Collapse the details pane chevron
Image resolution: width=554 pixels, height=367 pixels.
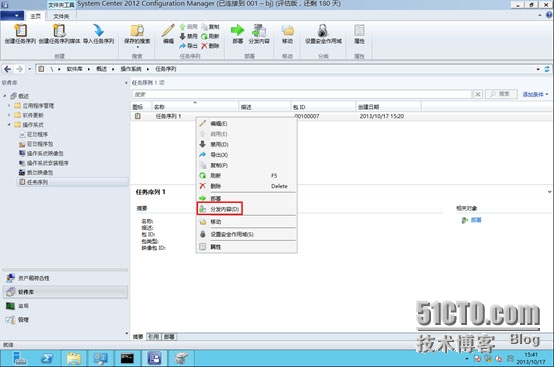549,192
